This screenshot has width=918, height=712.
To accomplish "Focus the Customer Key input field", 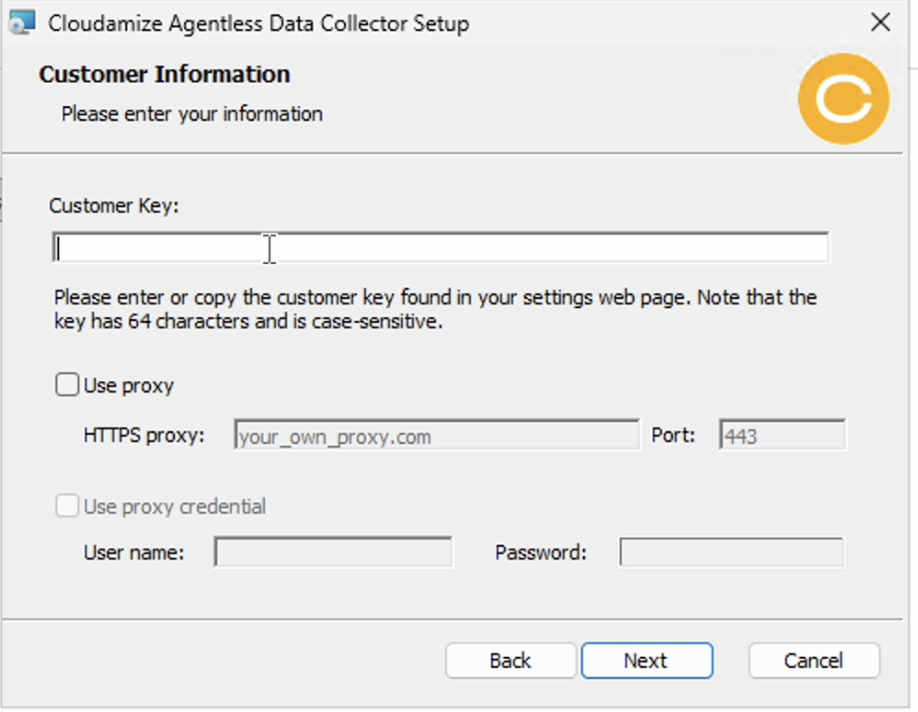I will [440, 248].
